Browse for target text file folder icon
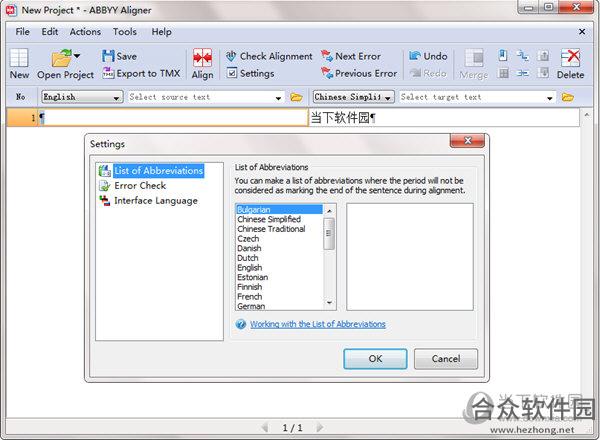The image size is (600, 440). coord(567,97)
